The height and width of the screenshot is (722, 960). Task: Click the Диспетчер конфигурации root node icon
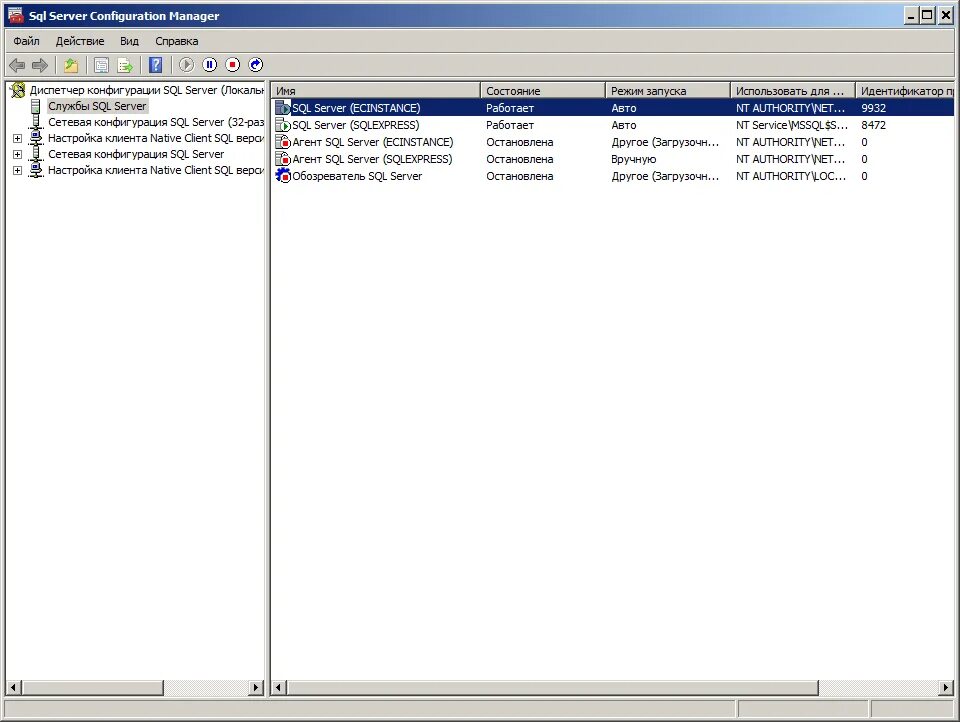(18, 90)
